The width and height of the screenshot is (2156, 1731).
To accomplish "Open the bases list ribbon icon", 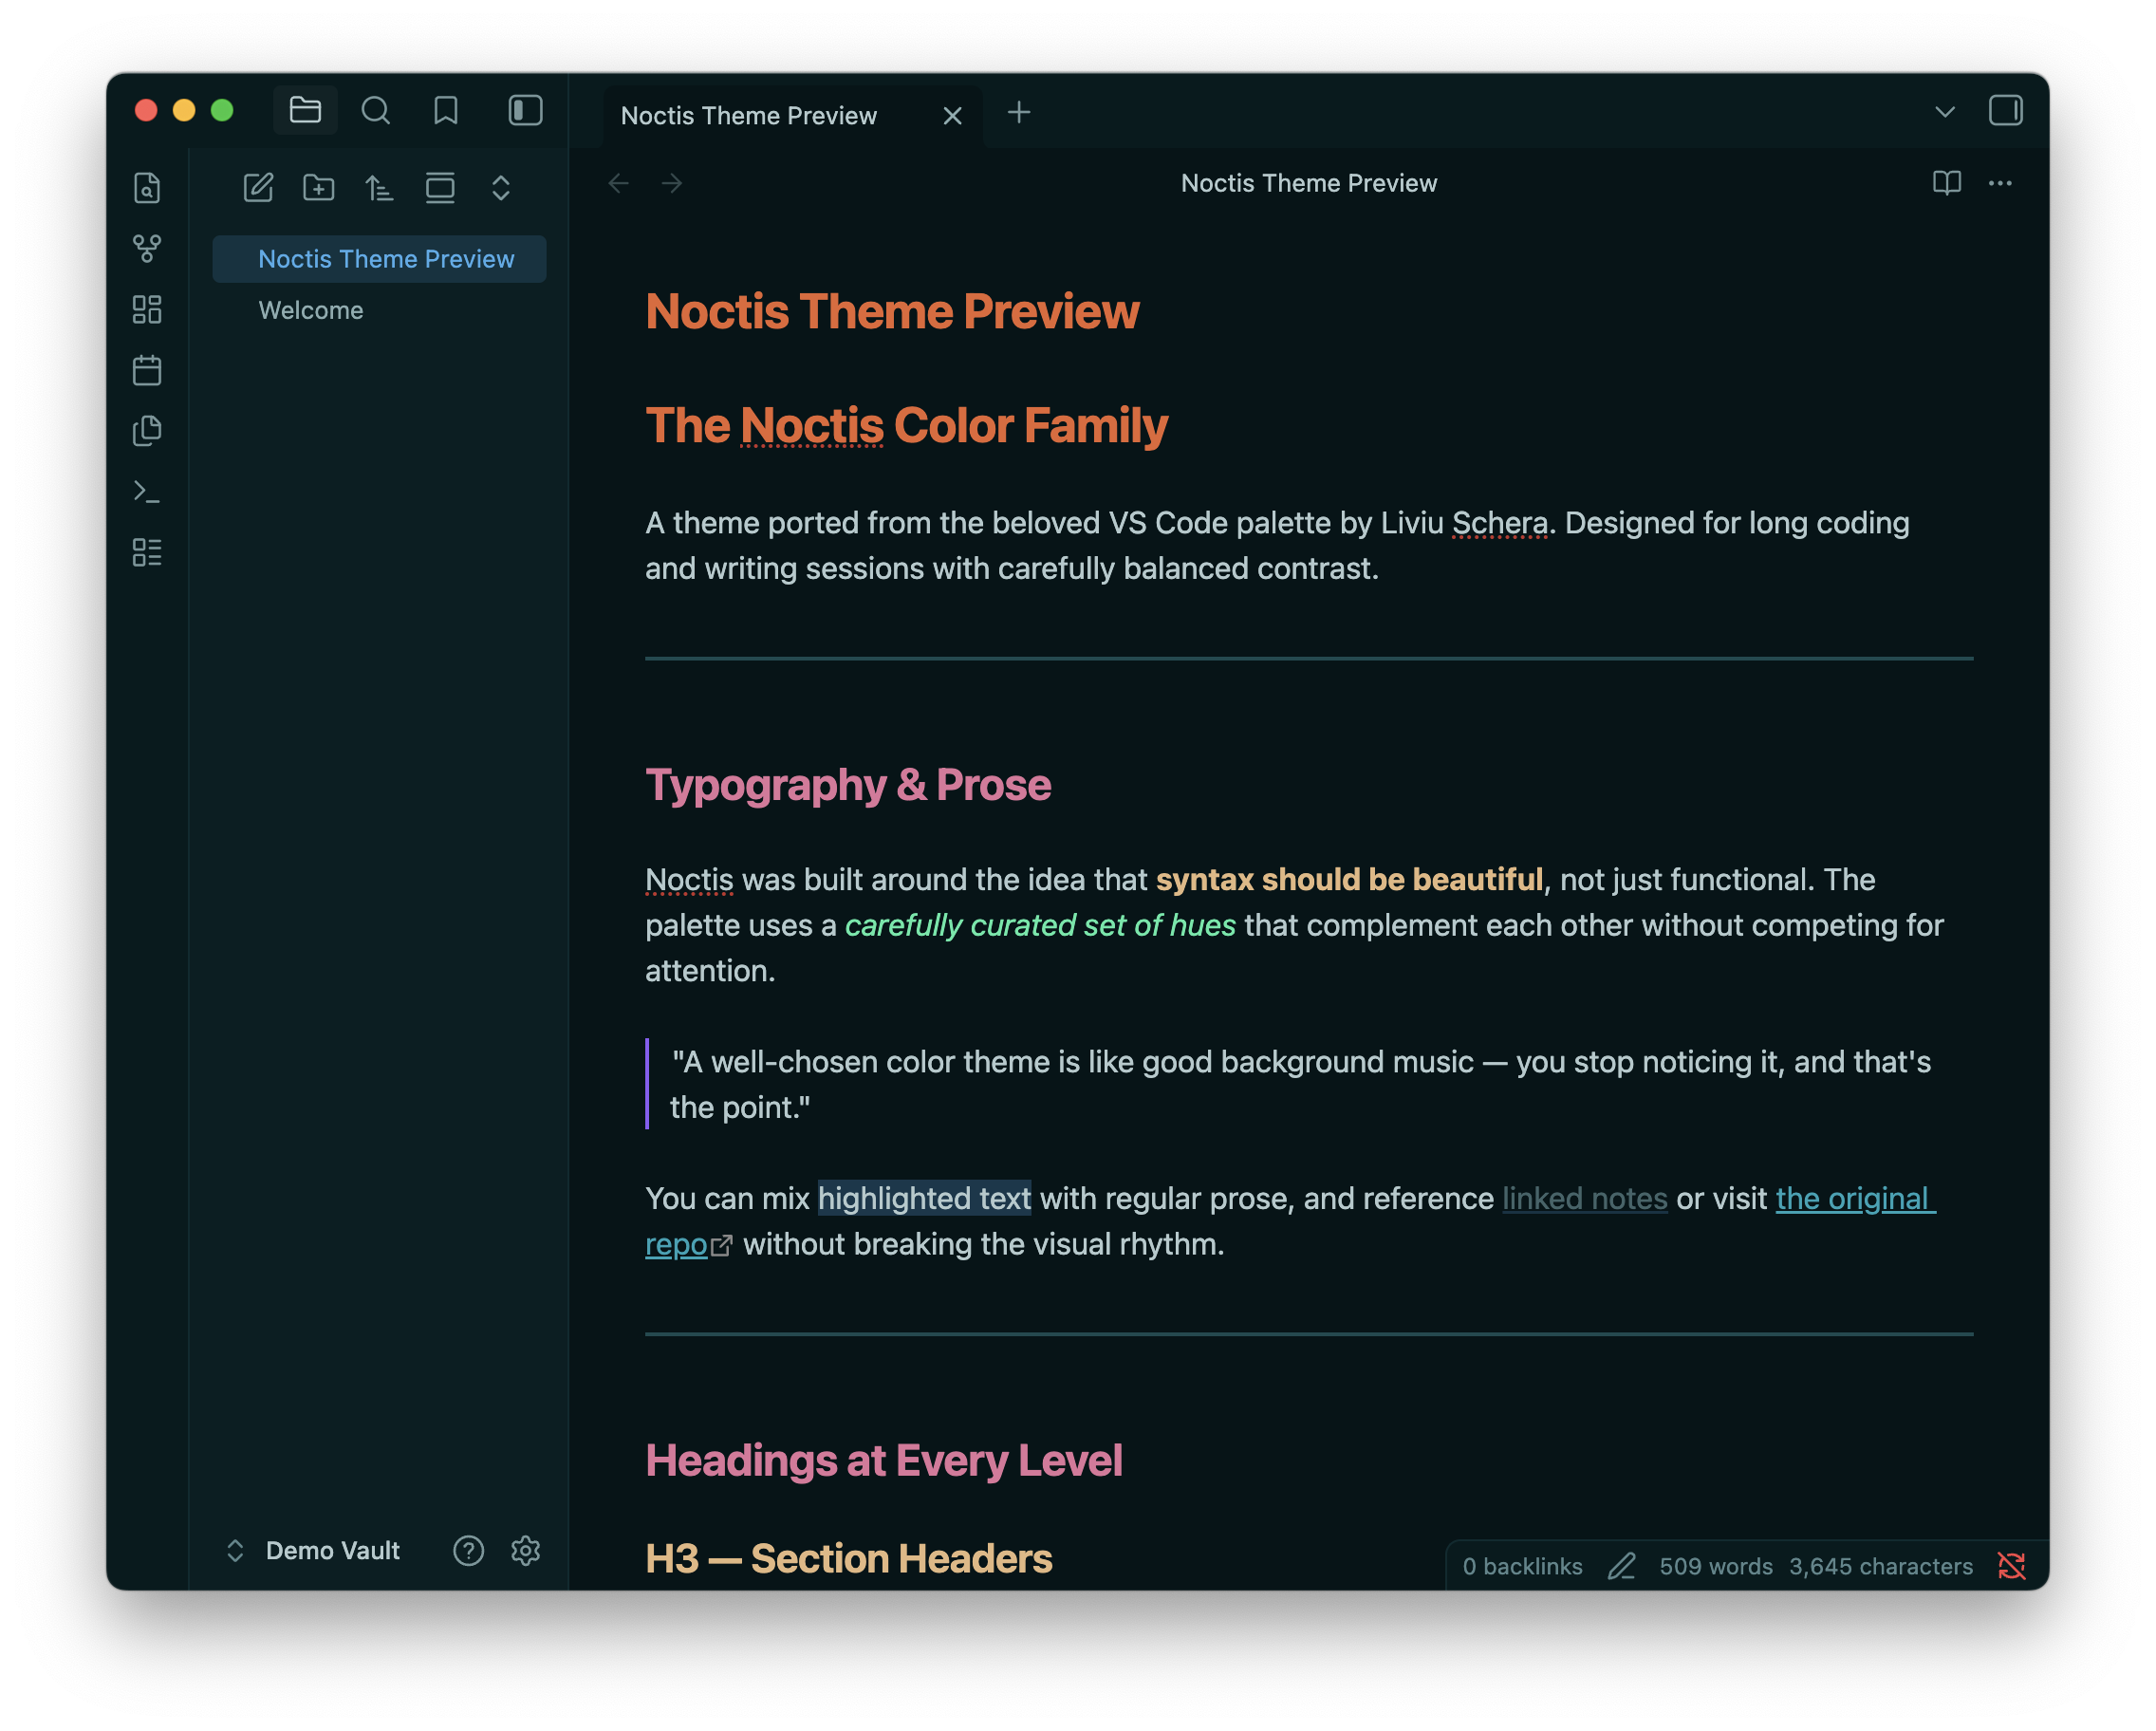I will click(x=147, y=552).
